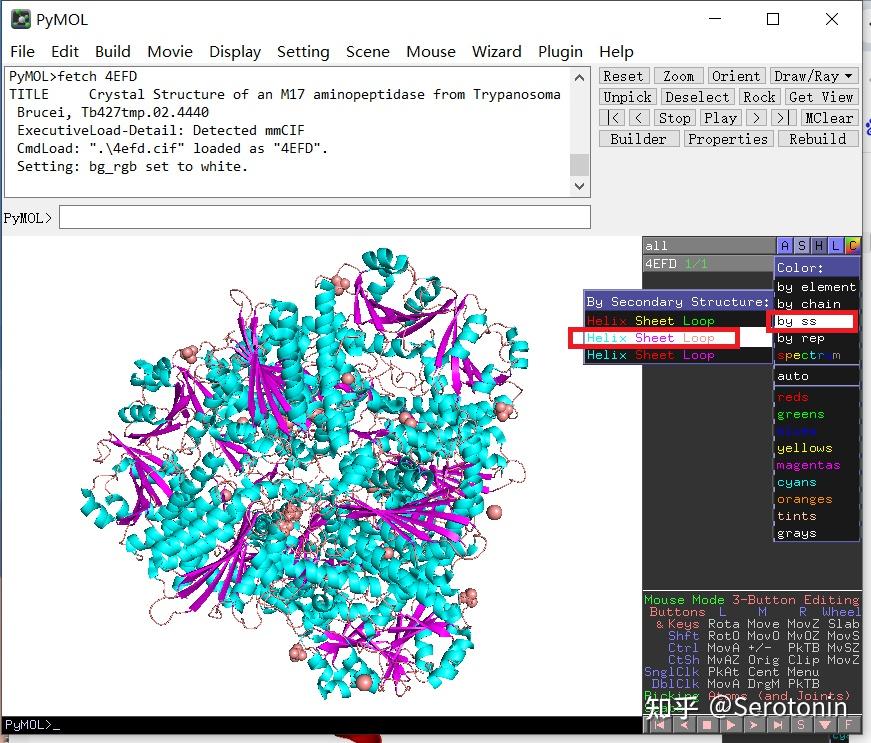Viewport: 871px width, 743px height.
Task: Select red Helix yellow Sheet green Loop scheme
Action: coord(677,321)
